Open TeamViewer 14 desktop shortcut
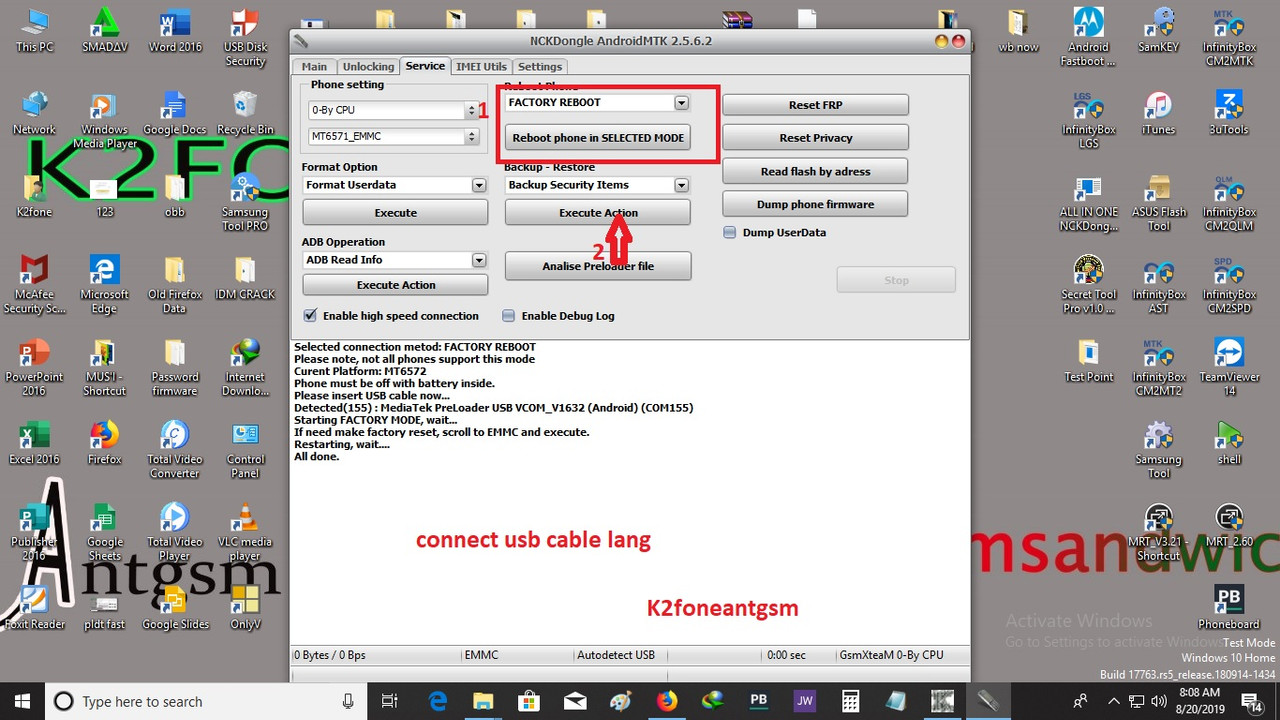The width and height of the screenshot is (1280, 720). 1229,367
